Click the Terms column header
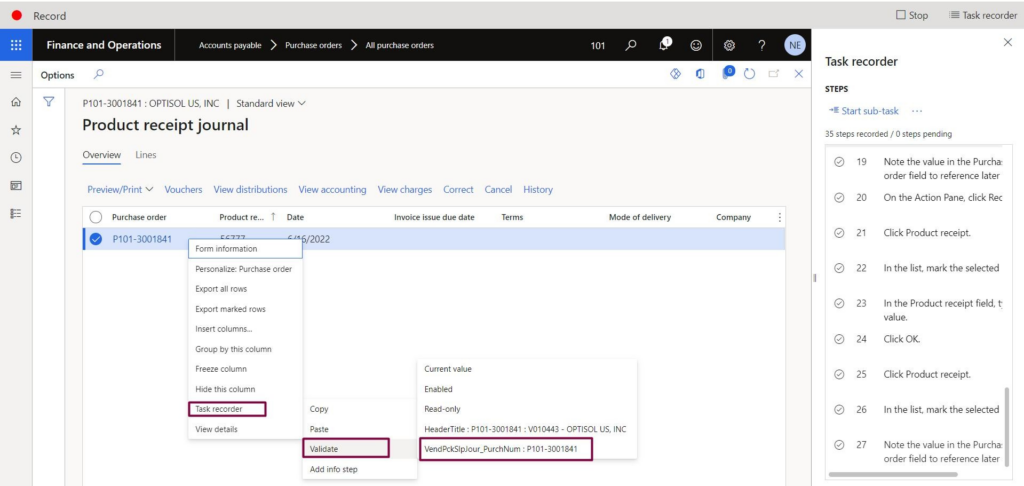Image resolution: width=1024 pixels, height=486 pixels. pyautogui.click(x=512, y=218)
